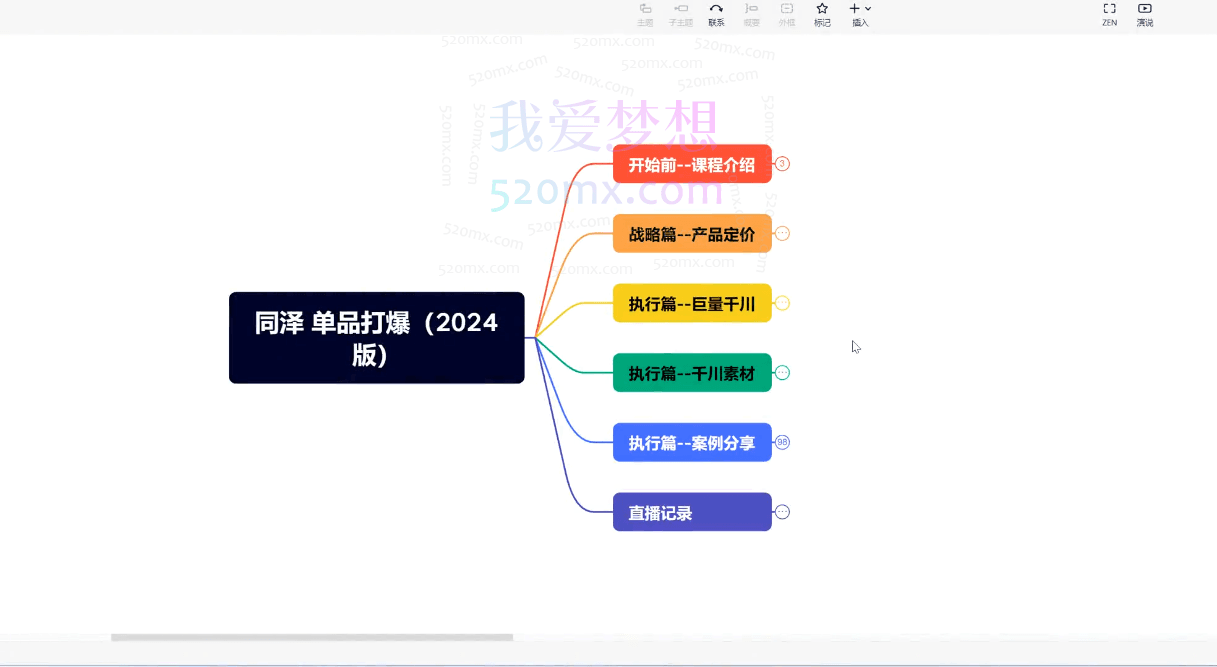
Task: Expand the 执行篇--千川素材 branch
Action: [782, 373]
